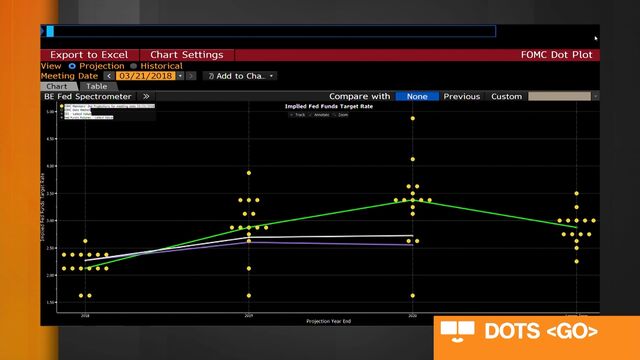This screenshot has height=360, width=640.
Task: Go to the previous meeting date arrow
Action: tap(109, 76)
